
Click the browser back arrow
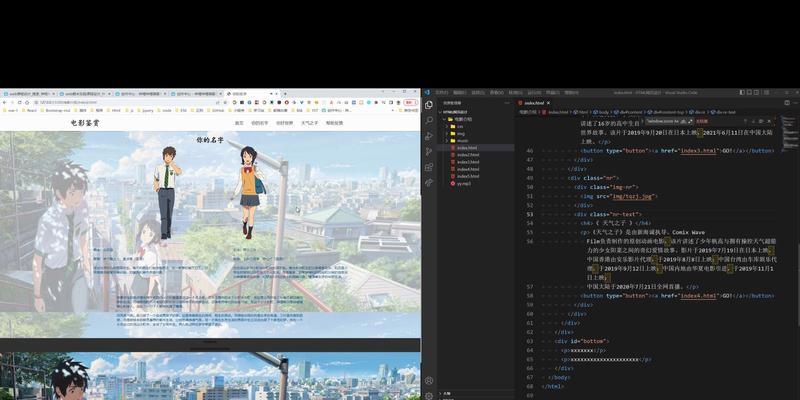(x=5, y=103)
